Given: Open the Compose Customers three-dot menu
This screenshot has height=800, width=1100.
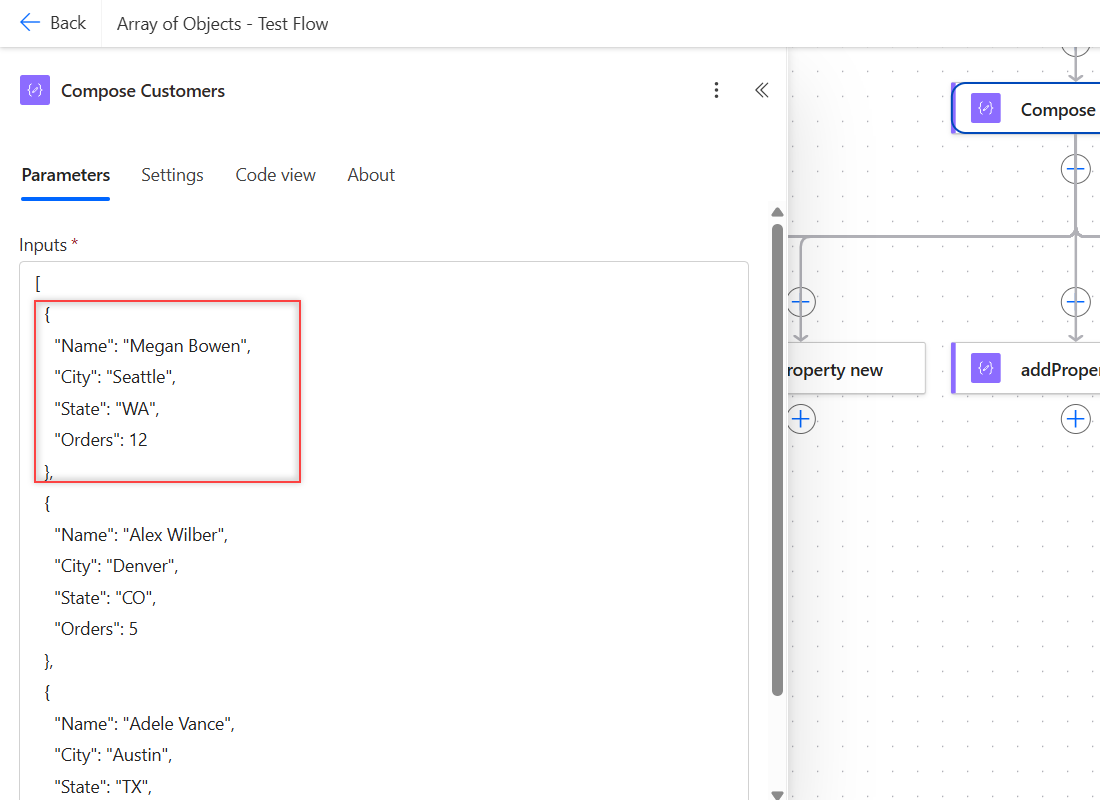Looking at the screenshot, I should click(716, 90).
